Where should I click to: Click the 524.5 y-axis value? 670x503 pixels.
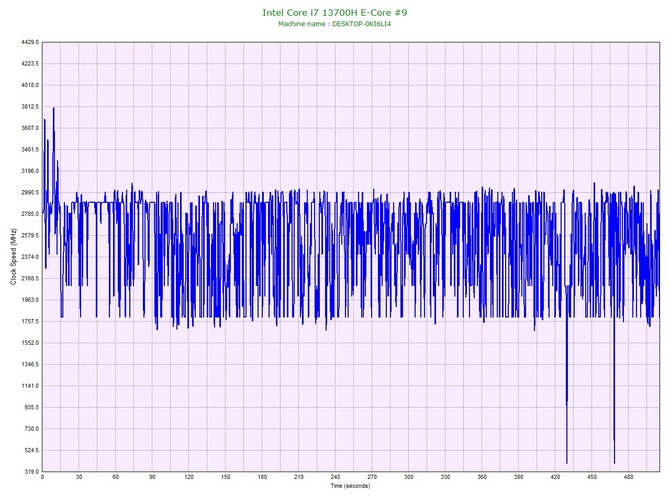point(31,450)
